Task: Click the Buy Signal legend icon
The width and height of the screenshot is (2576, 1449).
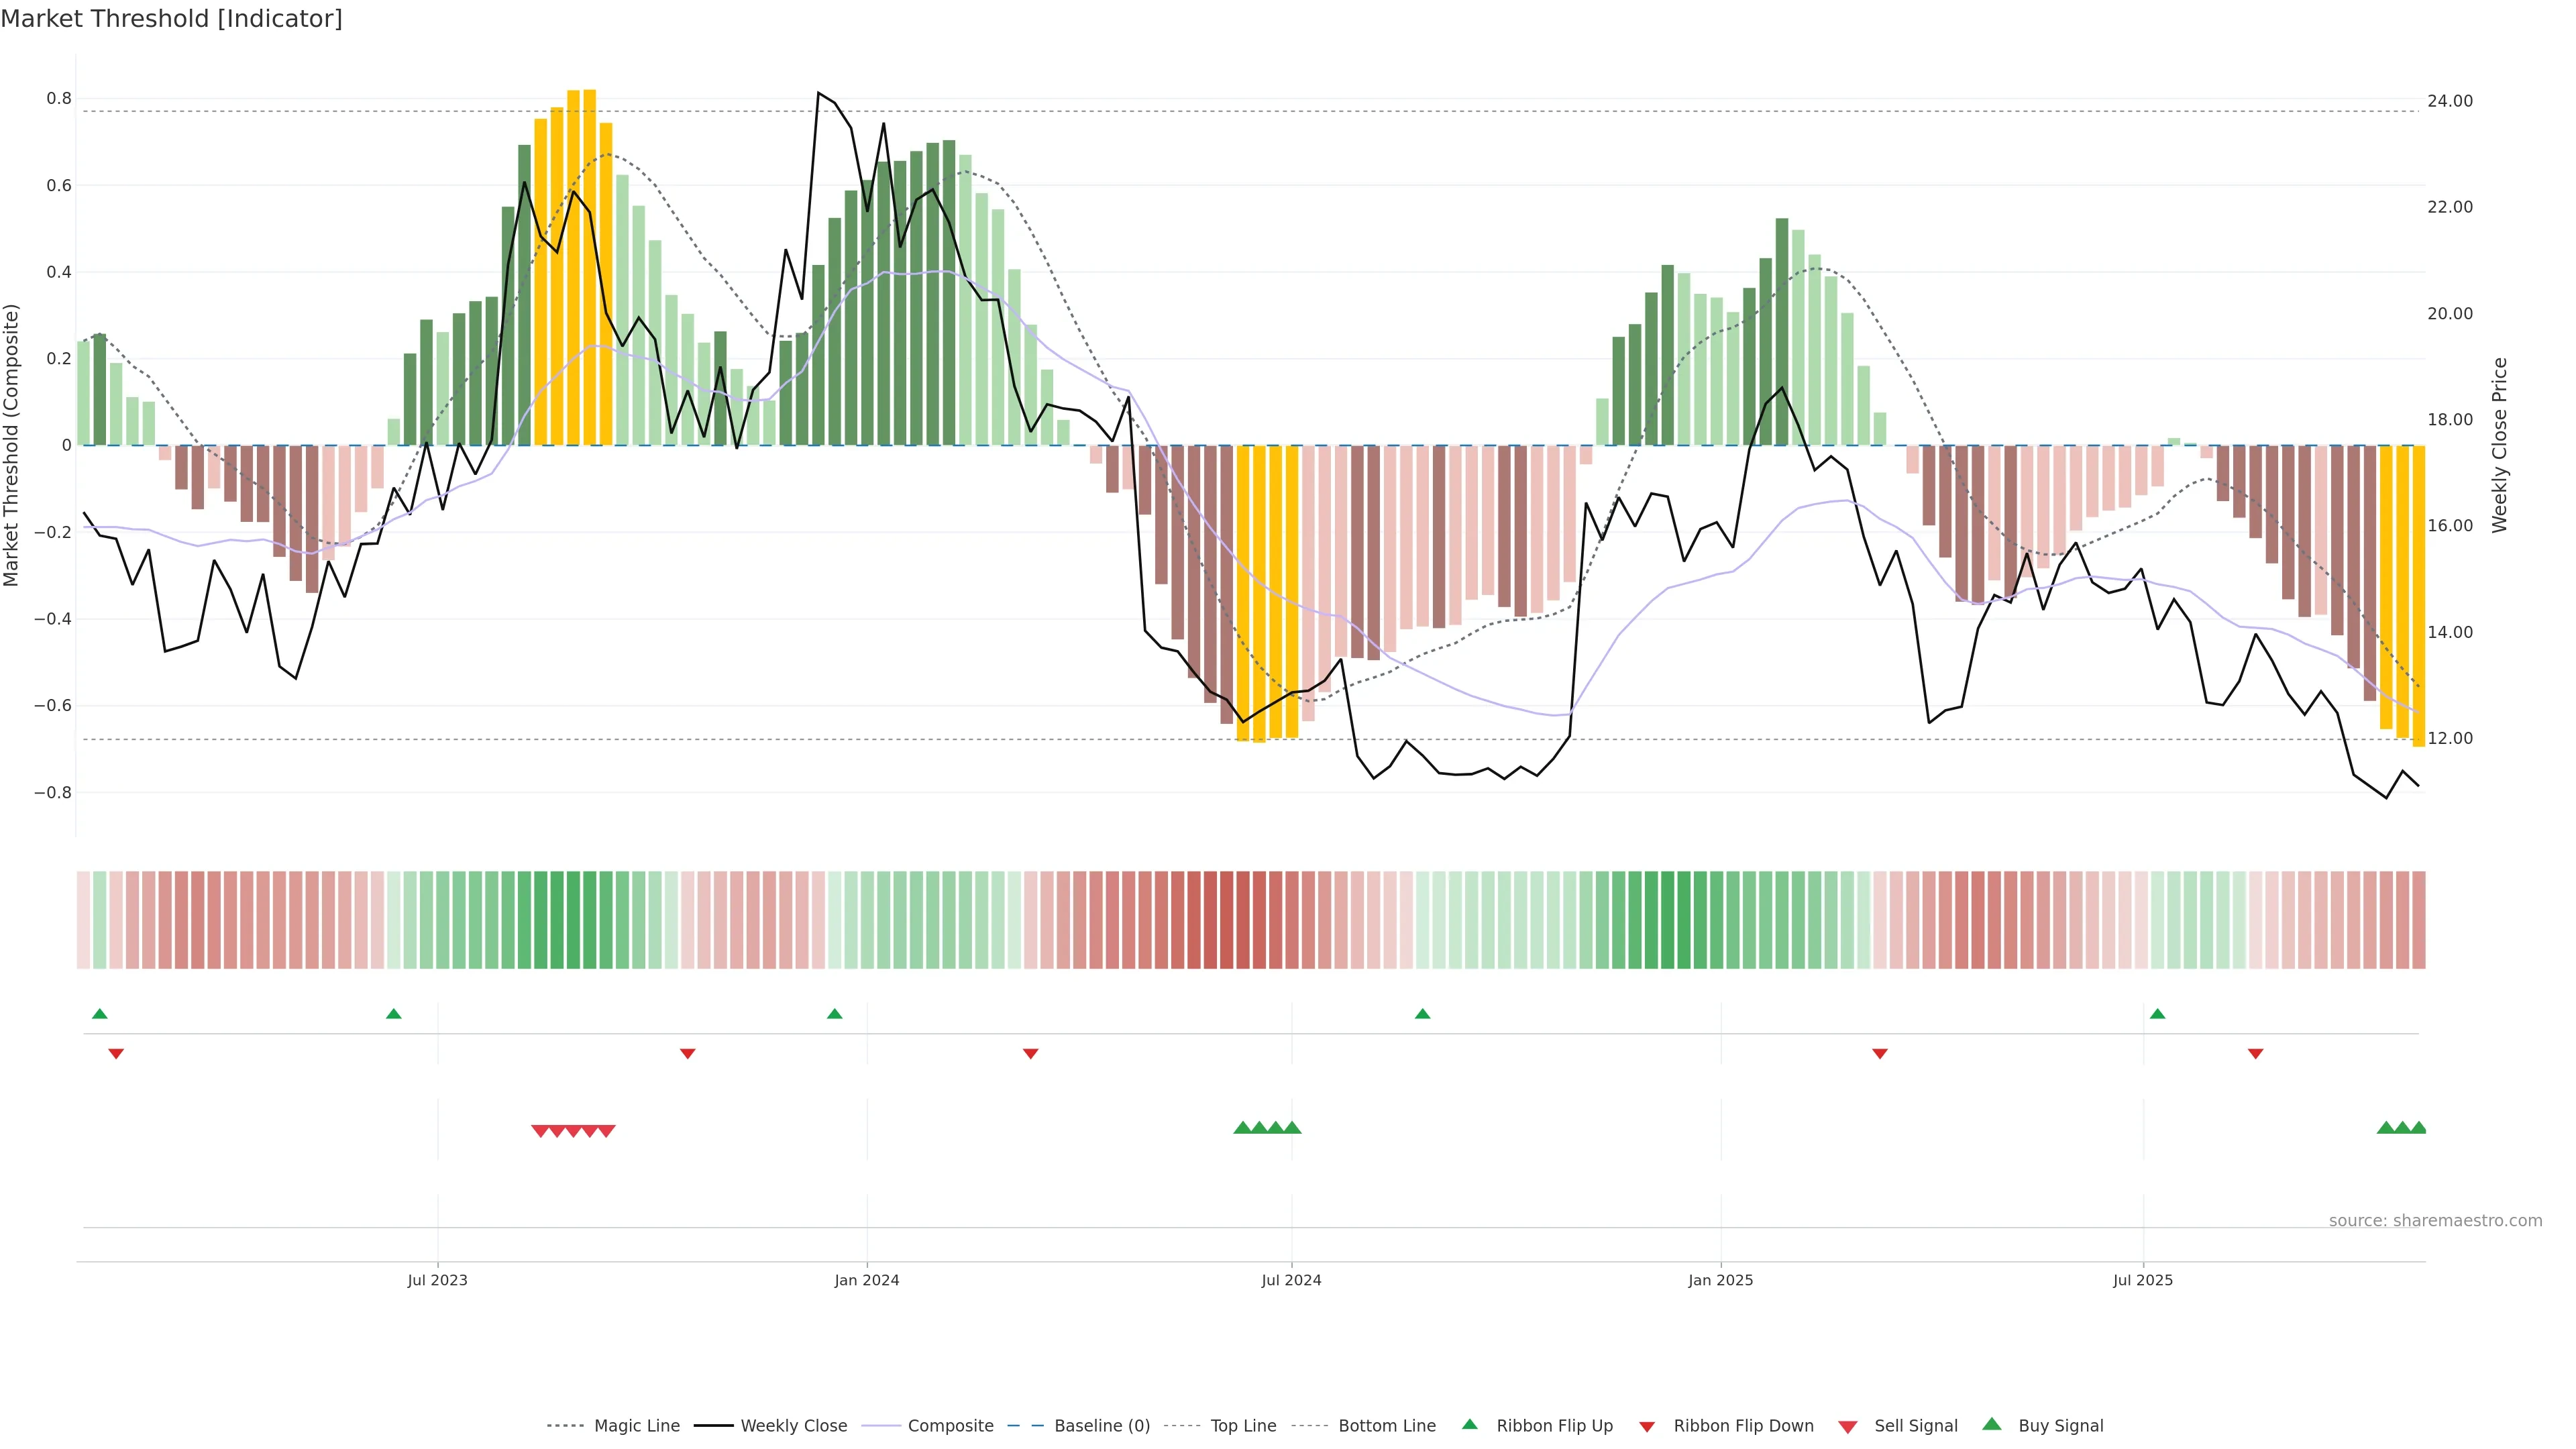Action: [x=1992, y=1424]
